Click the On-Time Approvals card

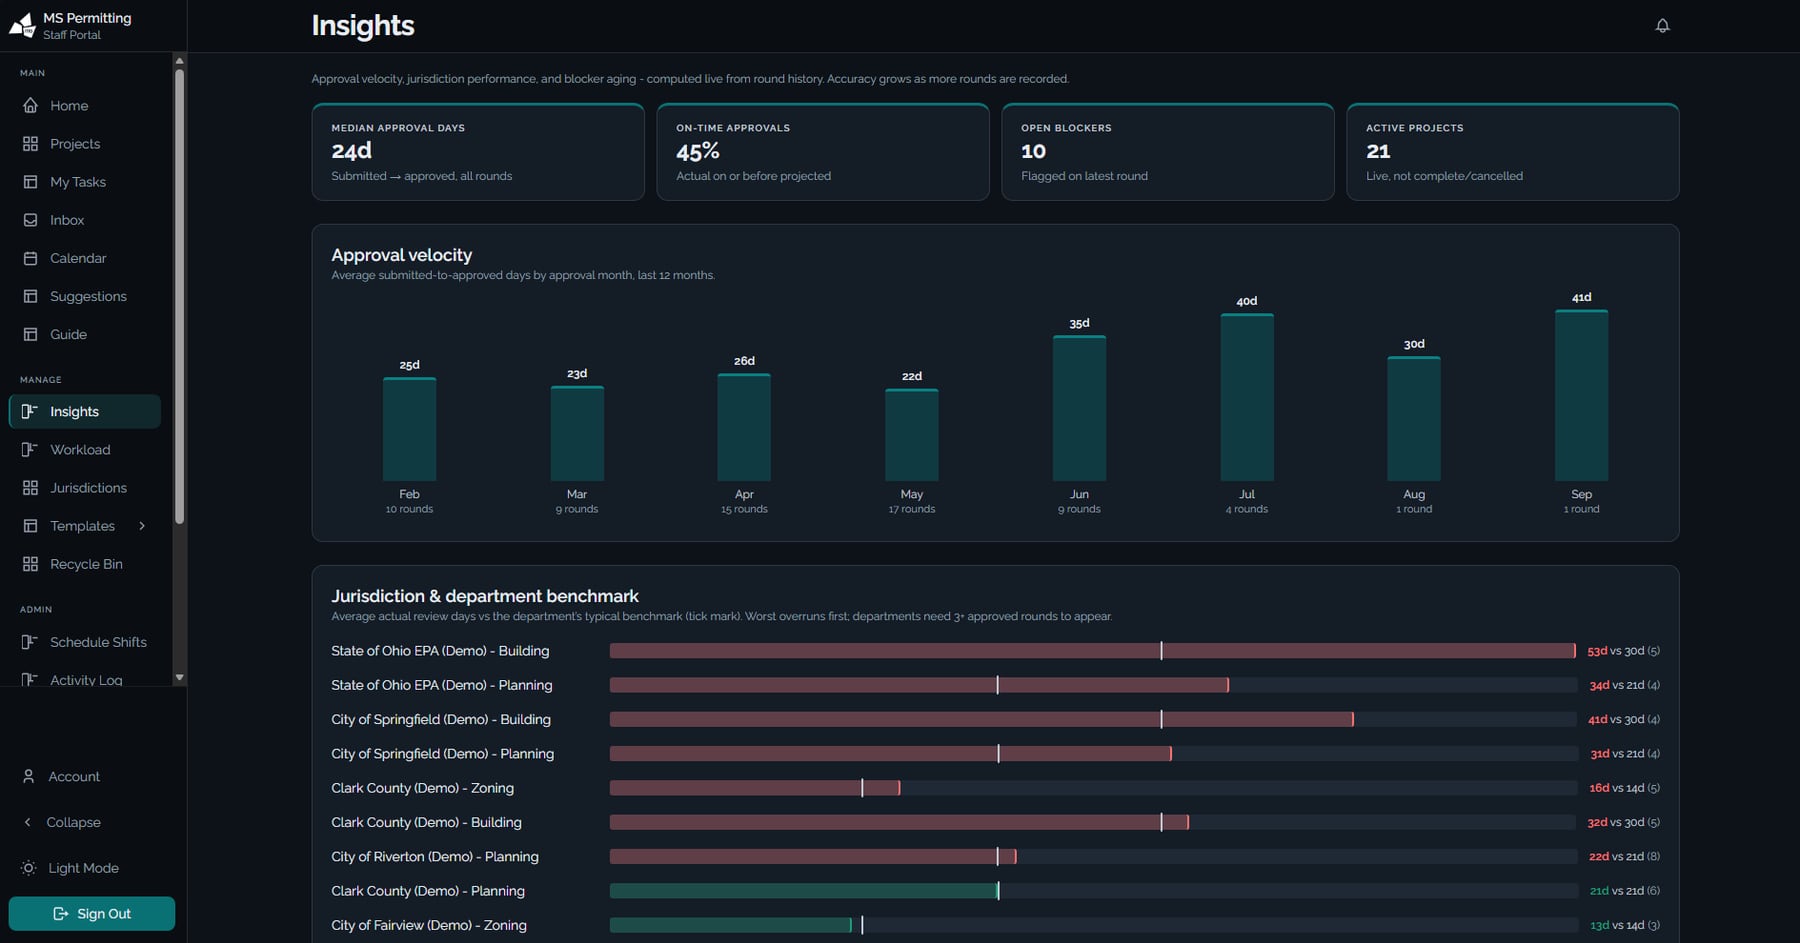pos(823,152)
